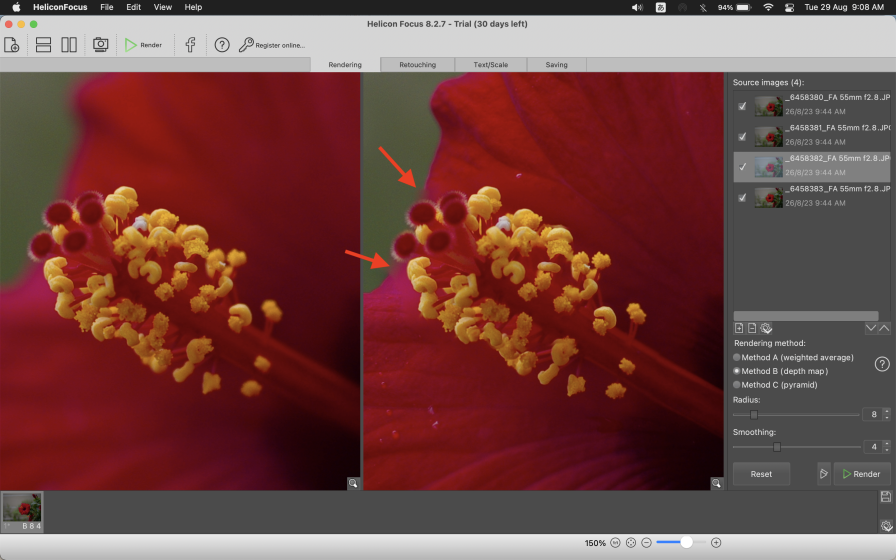
Task: Decrease Smoothing value with stepper down arrow
Action: coord(886,450)
